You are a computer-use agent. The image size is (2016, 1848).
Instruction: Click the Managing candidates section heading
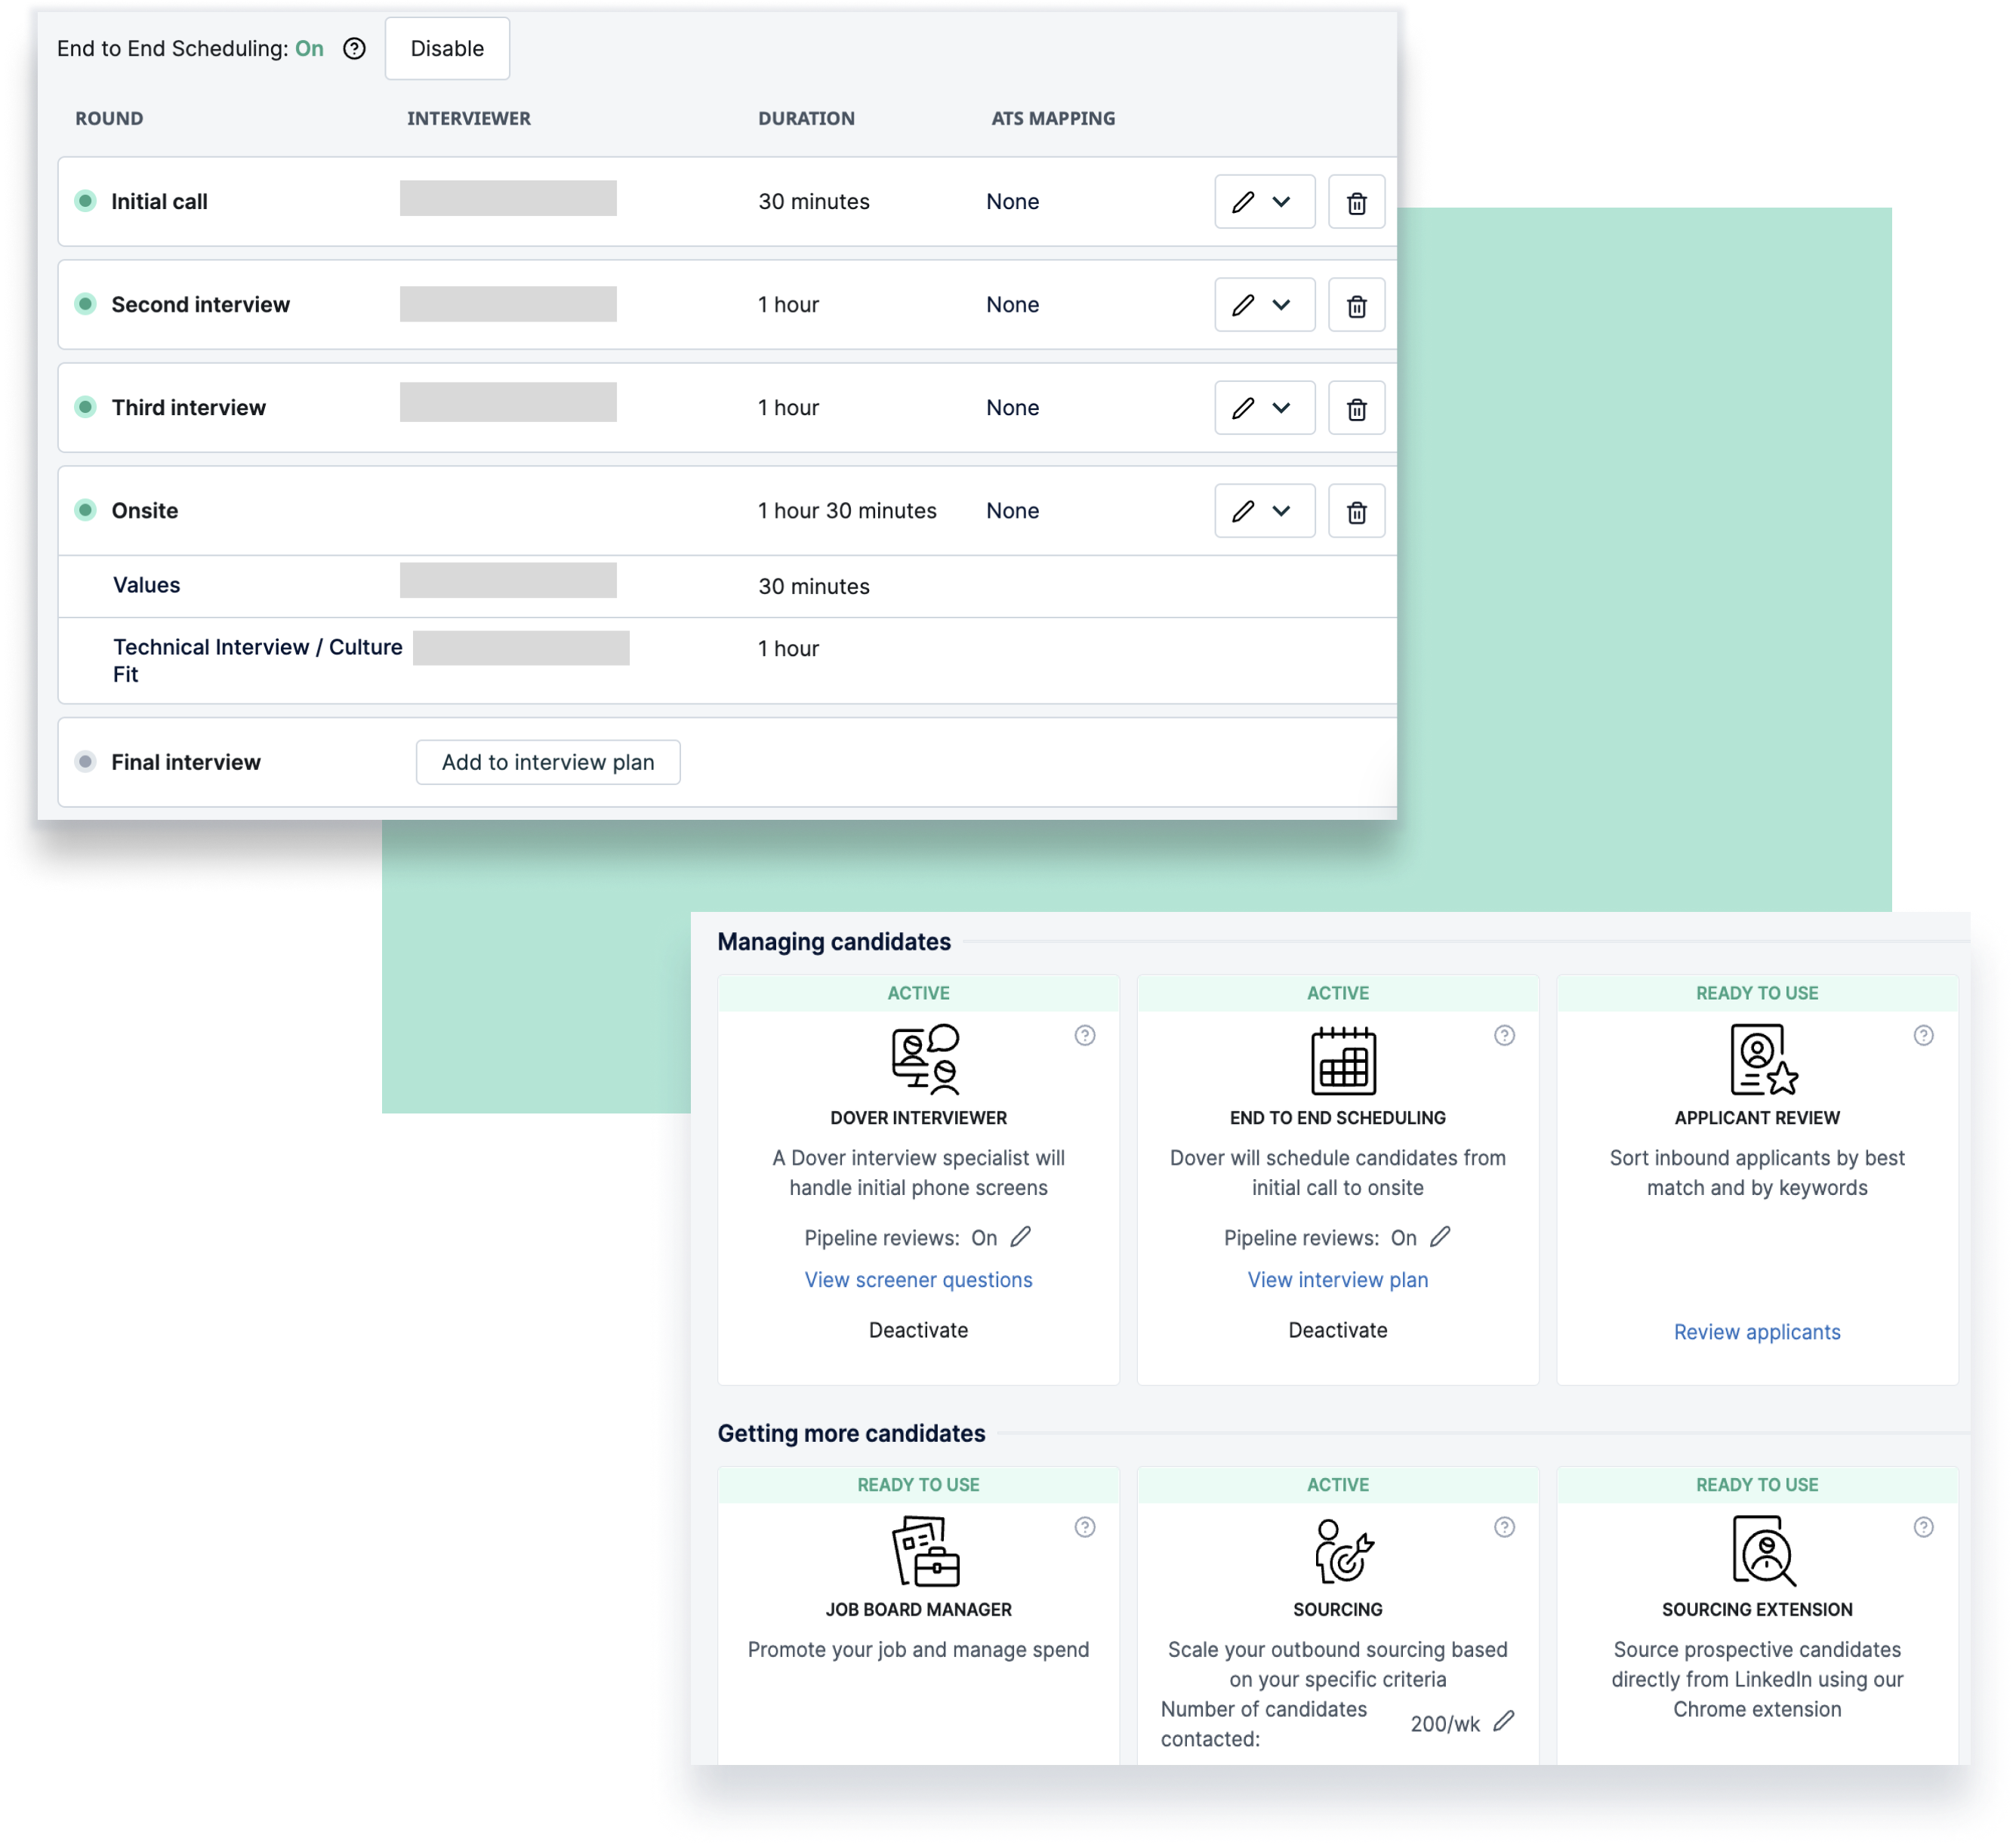coord(834,942)
